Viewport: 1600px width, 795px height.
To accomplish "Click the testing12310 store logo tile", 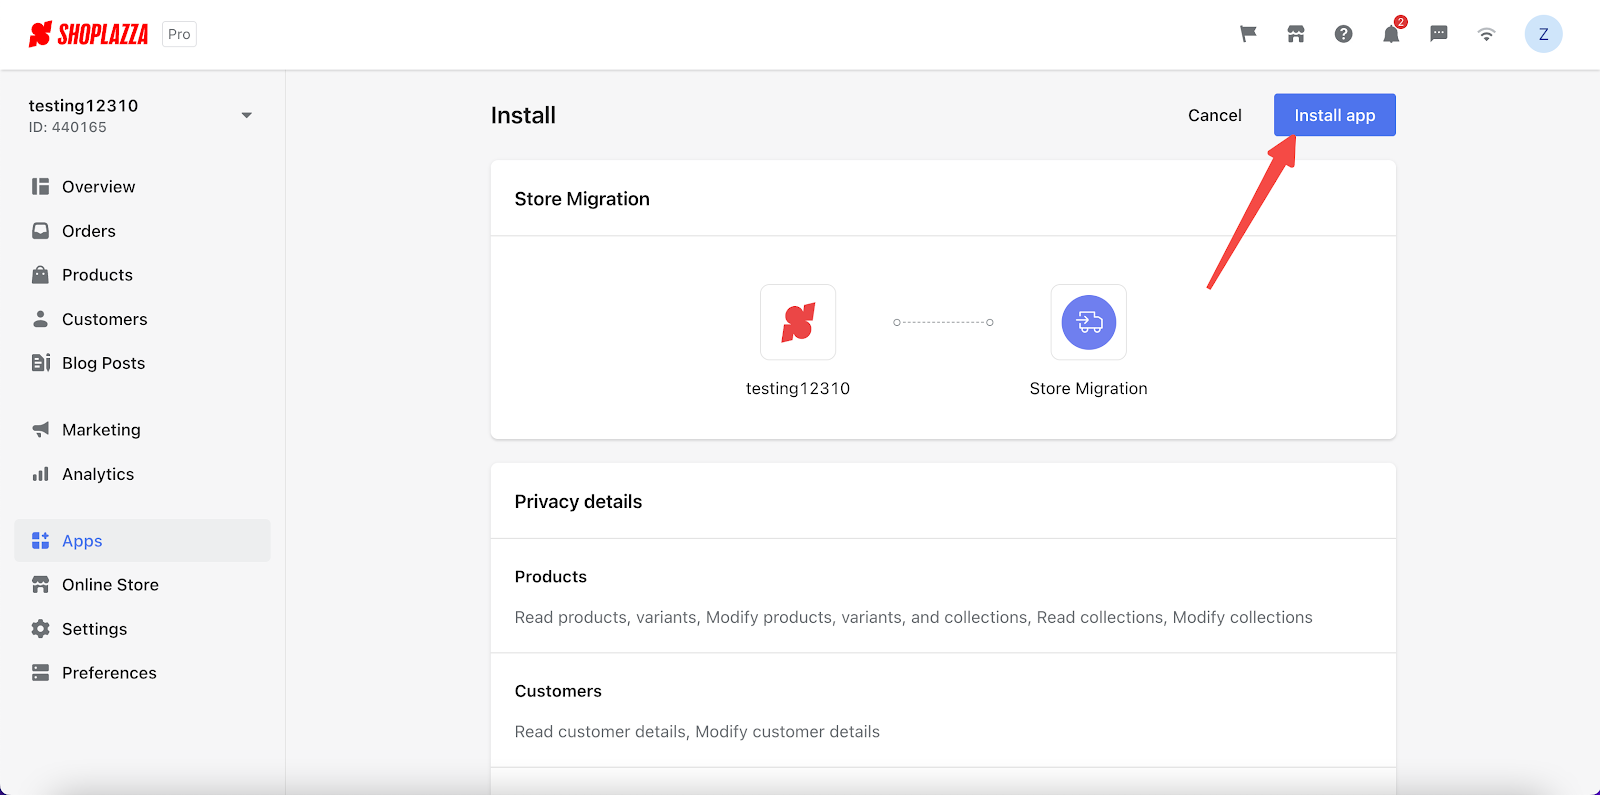I will tap(798, 322).
